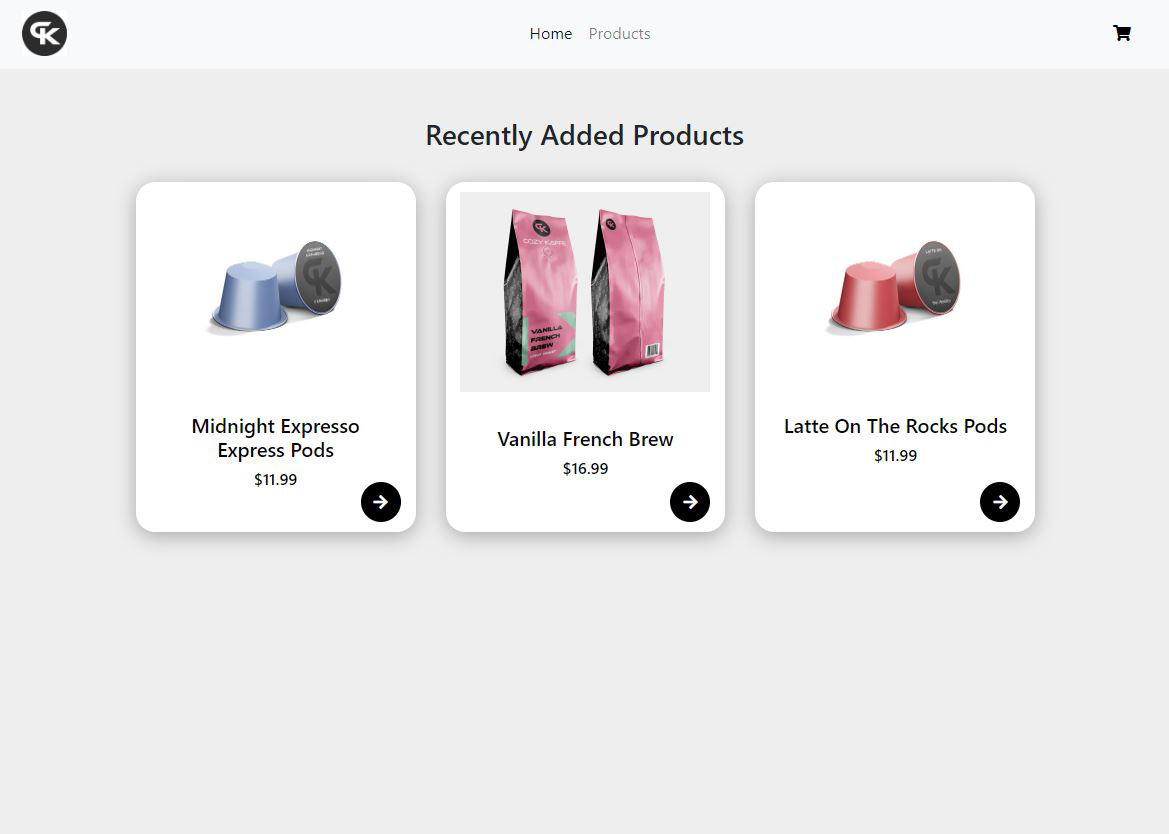Click the logo badge in the navbar
Viewport: 1169px width, 834px height.
44,33
